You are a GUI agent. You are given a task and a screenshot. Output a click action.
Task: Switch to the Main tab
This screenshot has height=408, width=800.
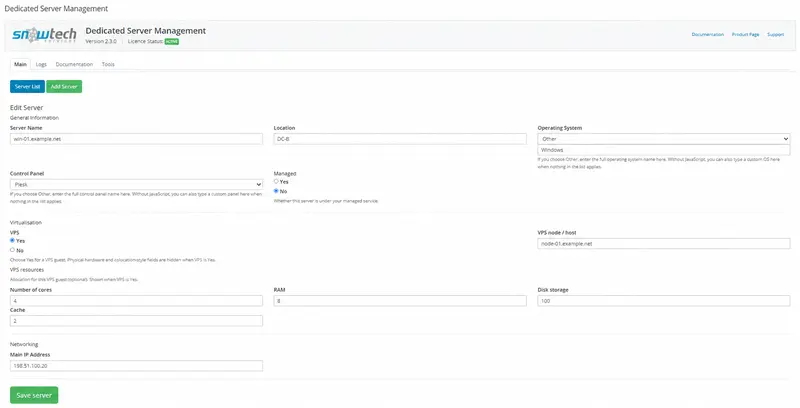click(x=20, y=64)
